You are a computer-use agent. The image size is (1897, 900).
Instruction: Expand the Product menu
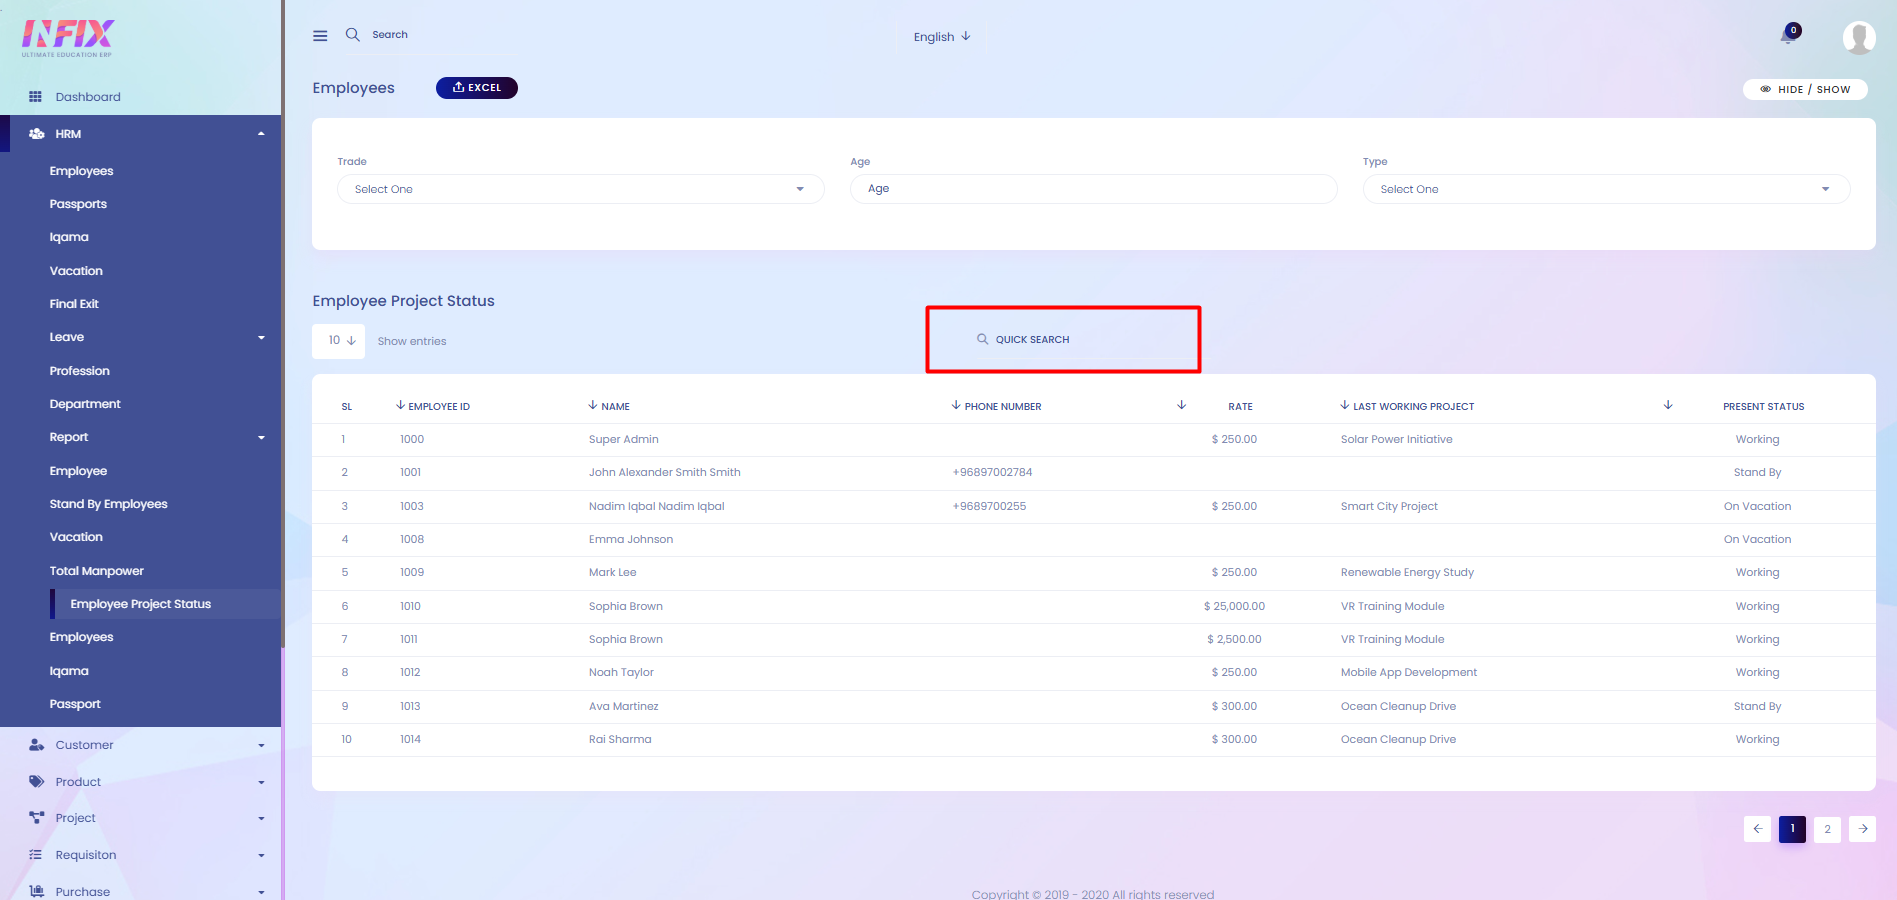point(261,783)
